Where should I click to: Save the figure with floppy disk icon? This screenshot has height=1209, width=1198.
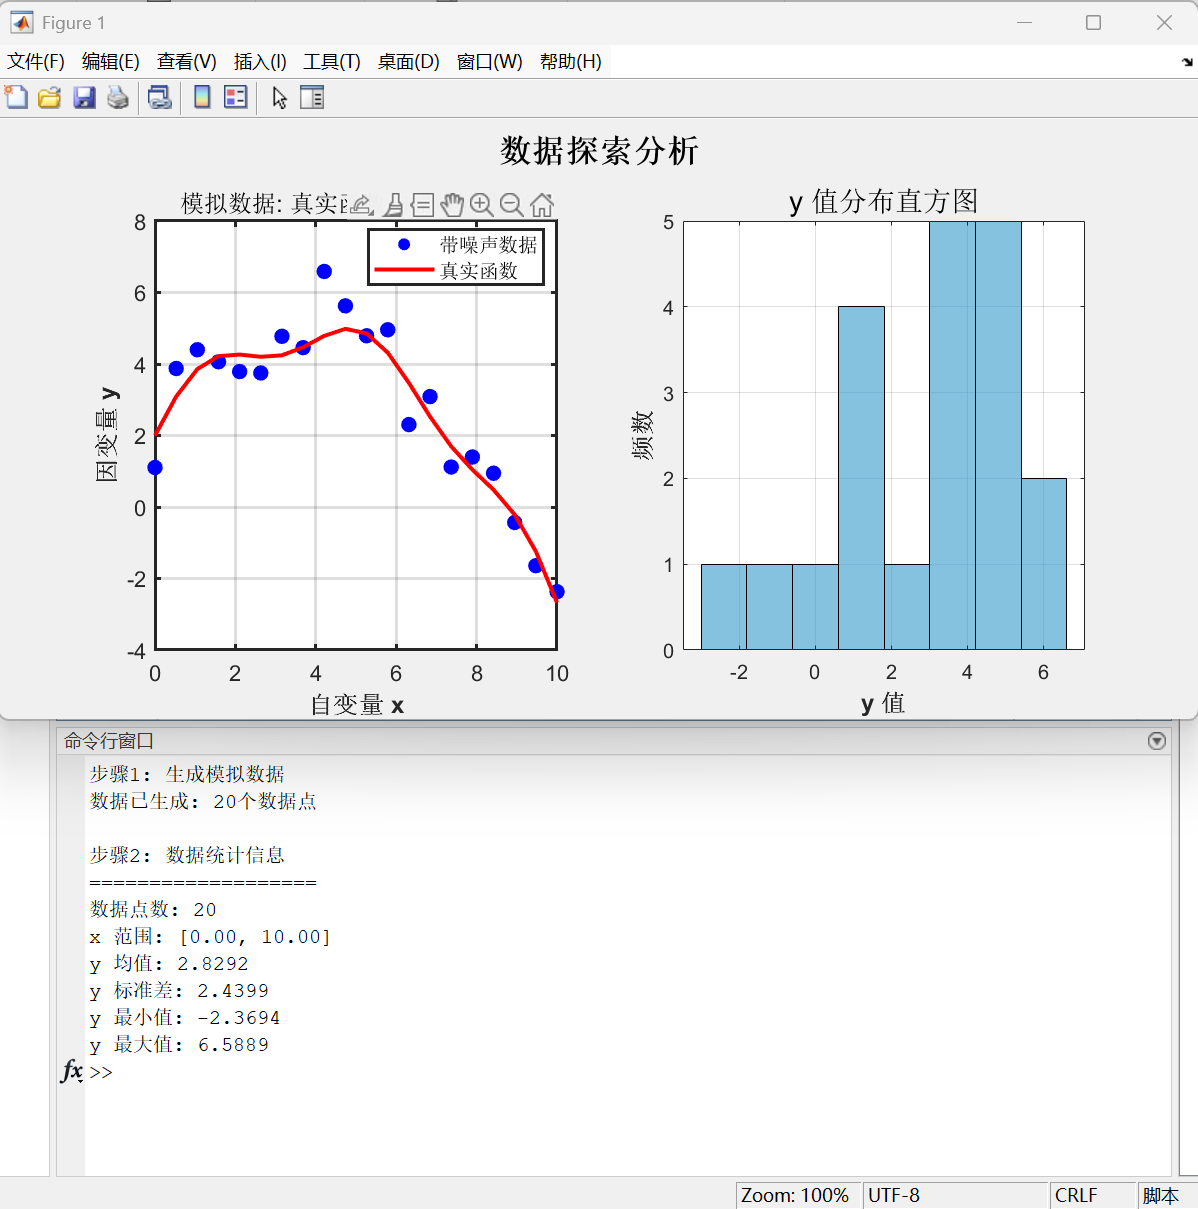click(x=84, y=97)
